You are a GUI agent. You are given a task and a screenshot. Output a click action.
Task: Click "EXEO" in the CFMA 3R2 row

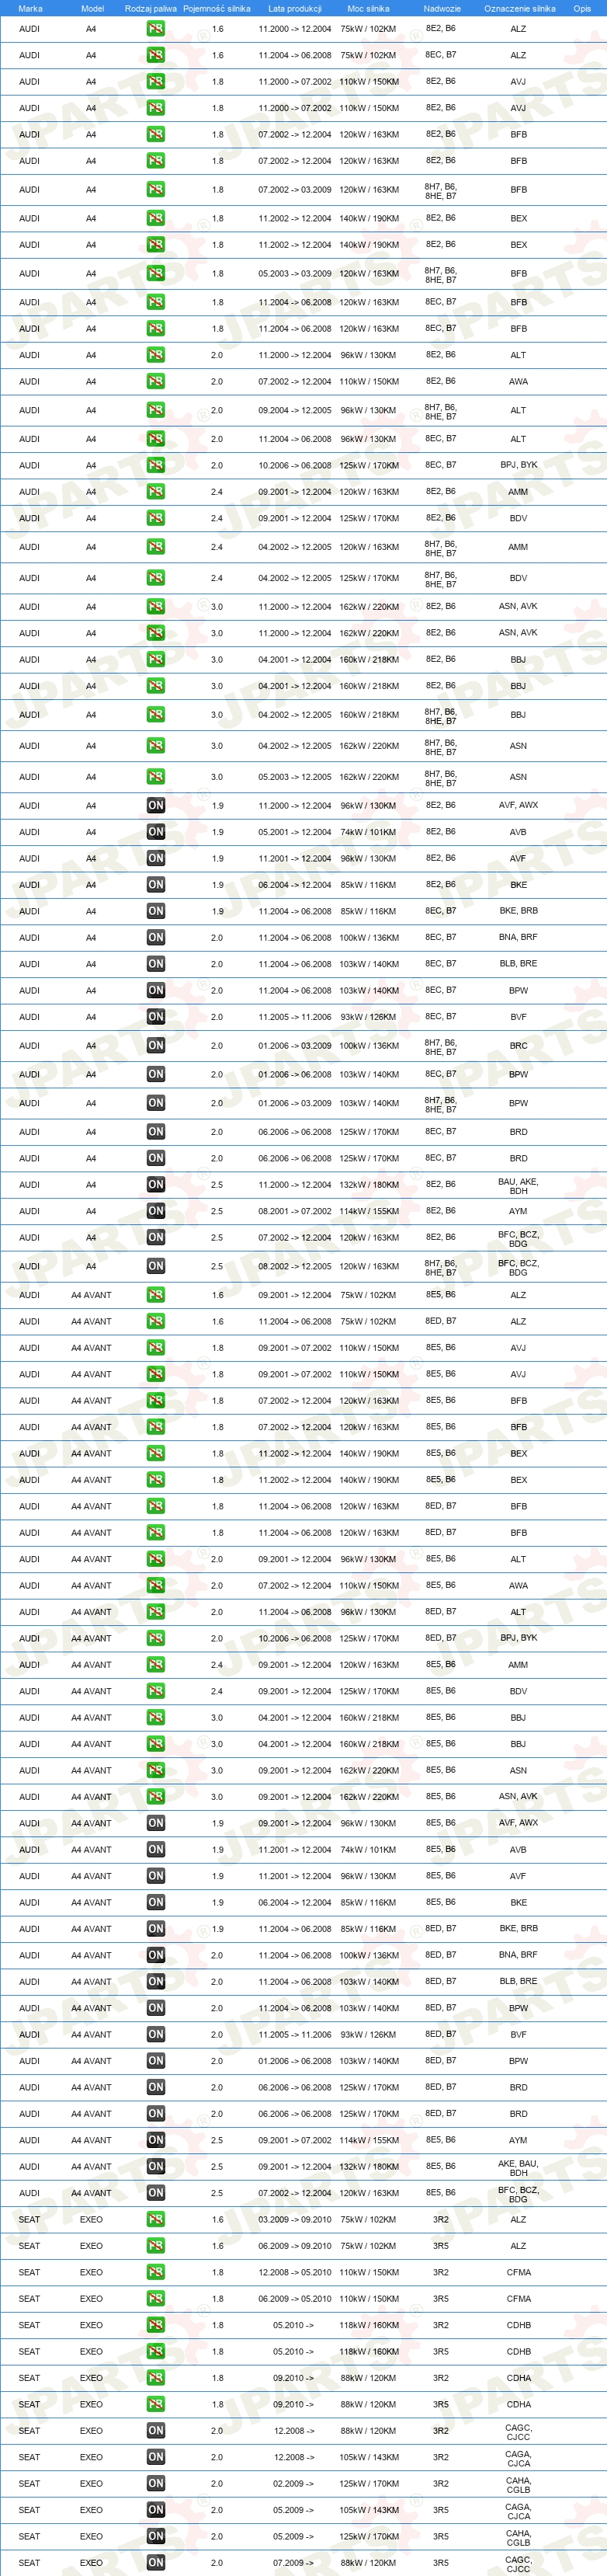tap(91, 2273)
